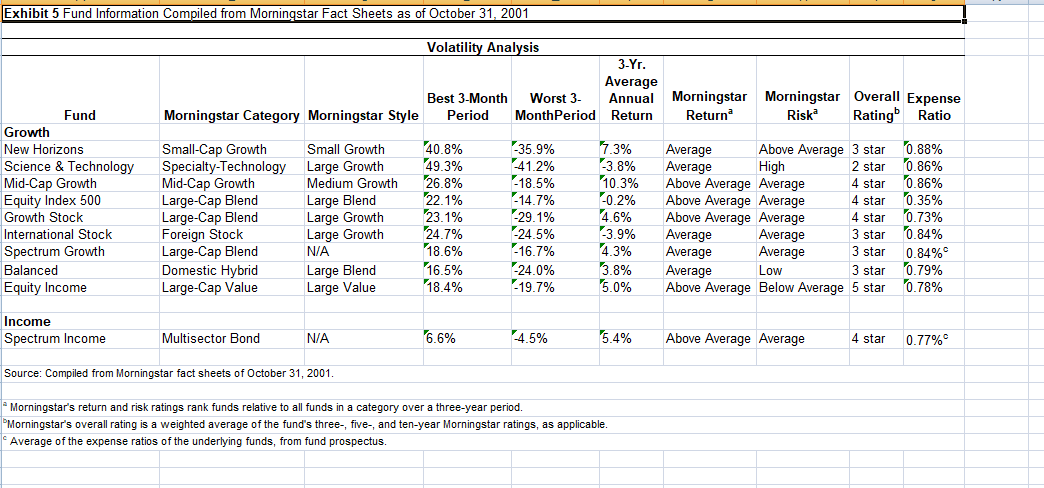Select the -29.1% worst period cell
The image size is (1044, 488).
[x=555, y=217]
